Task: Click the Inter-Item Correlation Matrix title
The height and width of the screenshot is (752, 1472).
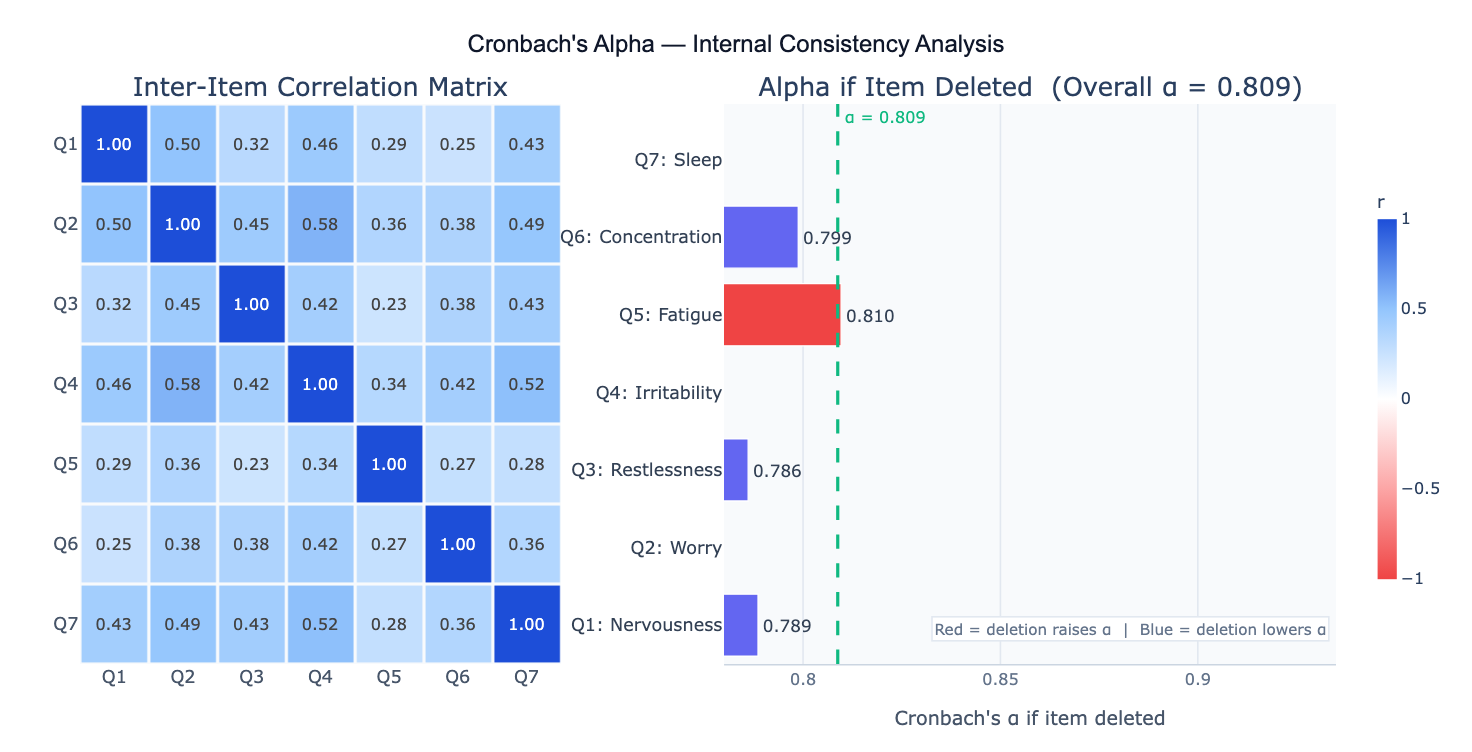Action: (320, 87)
